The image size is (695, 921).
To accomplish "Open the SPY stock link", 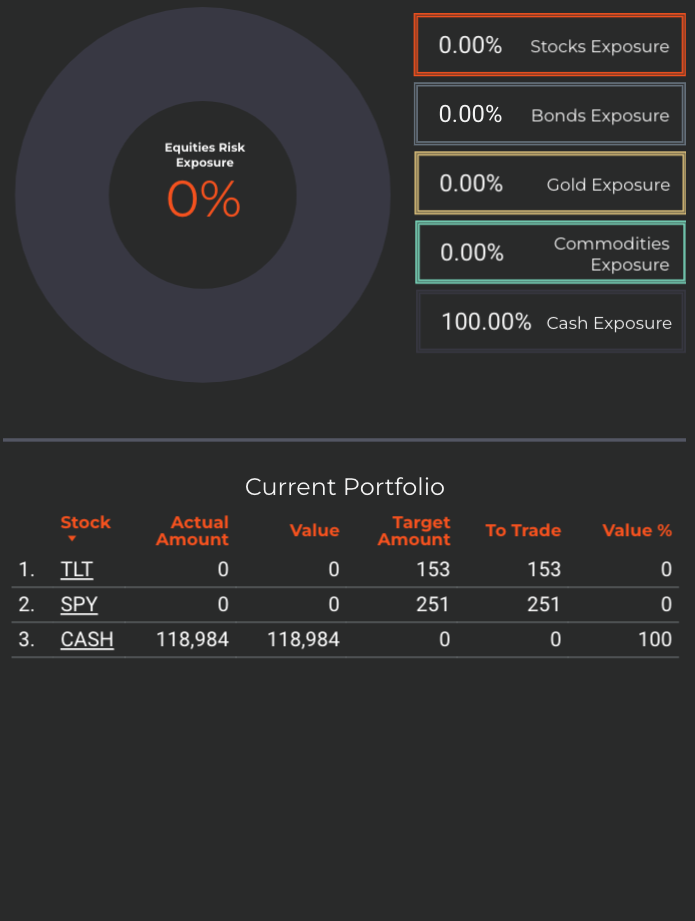I will point(79,604).
